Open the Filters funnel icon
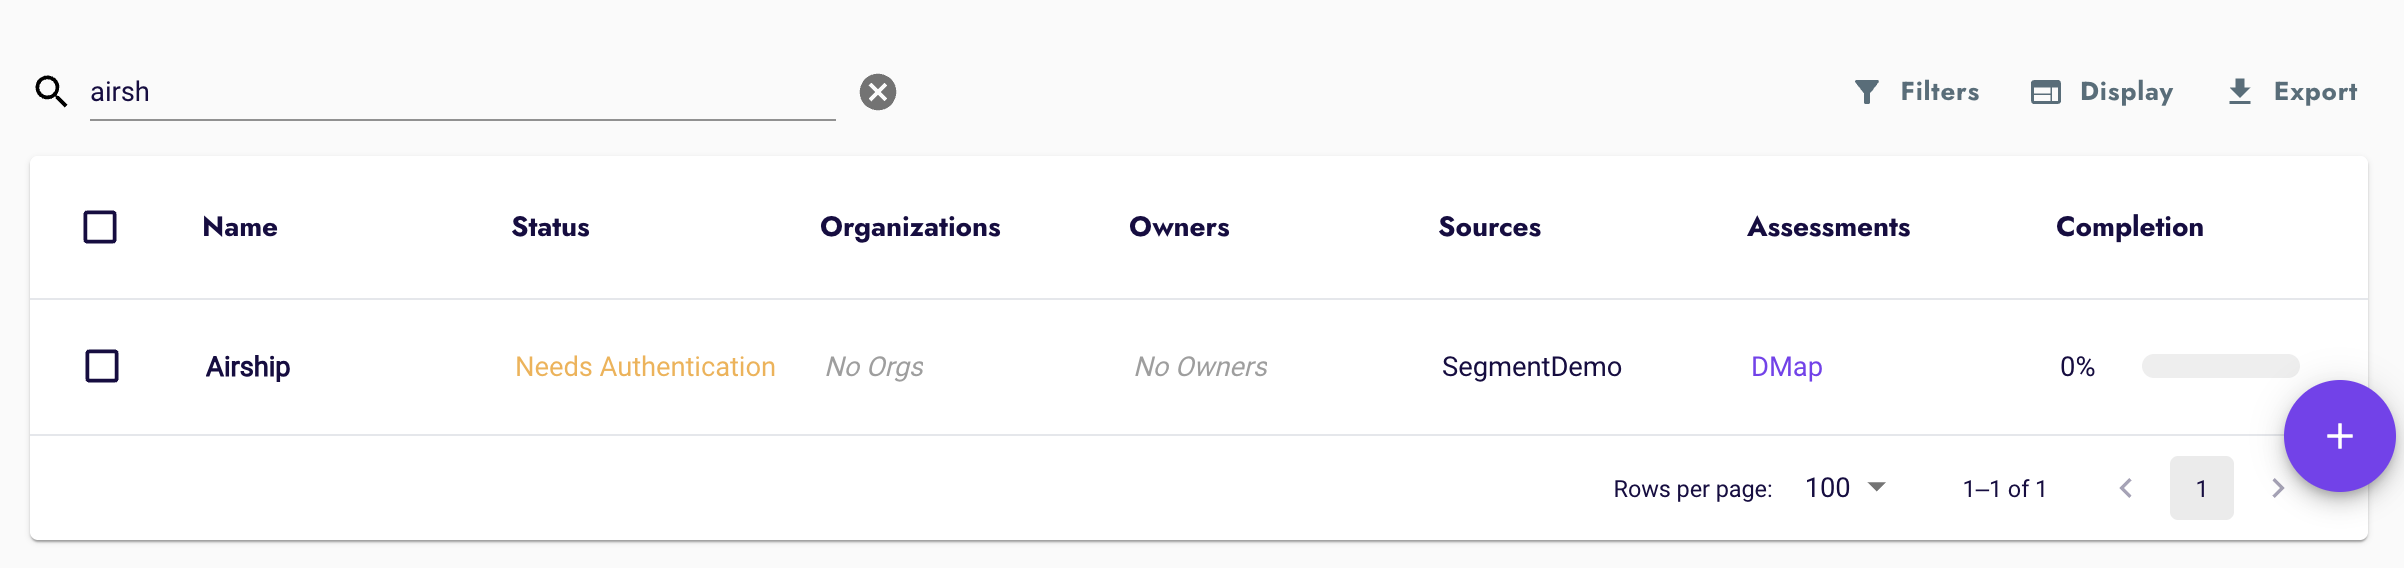The width and height of the screenshot is (2404, 568). click(x=1866, y=92)
